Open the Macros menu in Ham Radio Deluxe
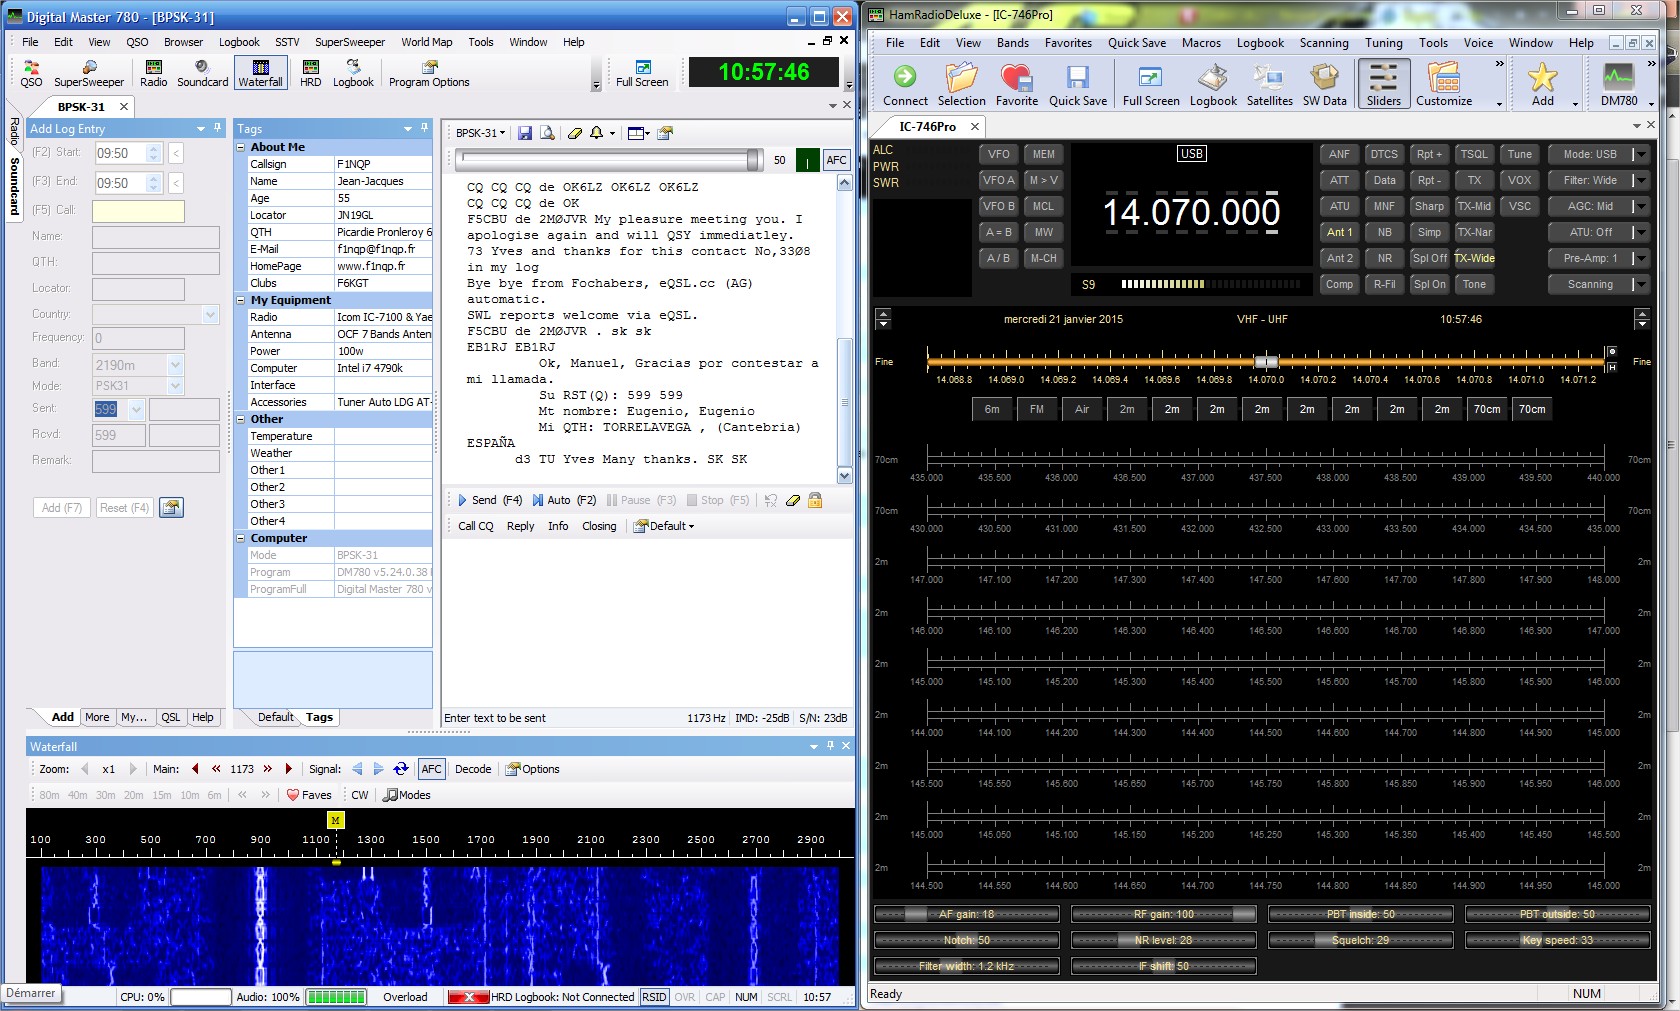The height and width of the screenshot is (1011, 1680). pos(1201,43)
